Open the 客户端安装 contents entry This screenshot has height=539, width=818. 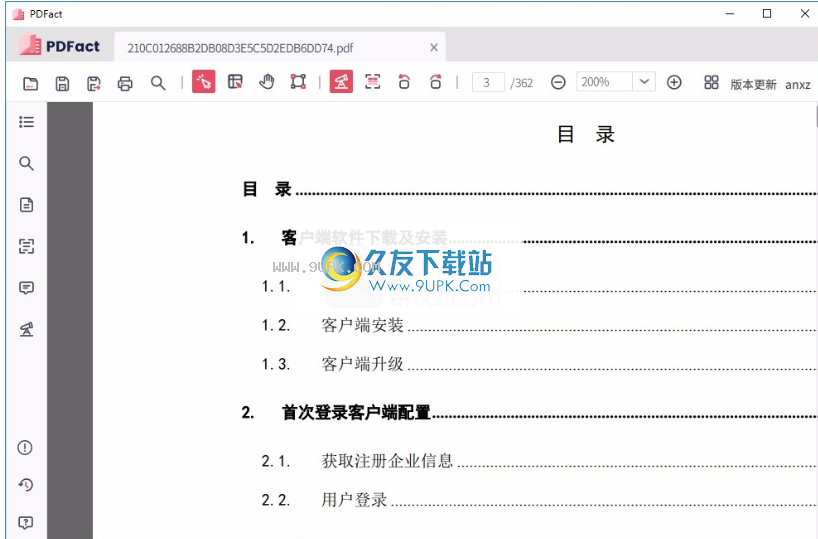click(362, 325)
